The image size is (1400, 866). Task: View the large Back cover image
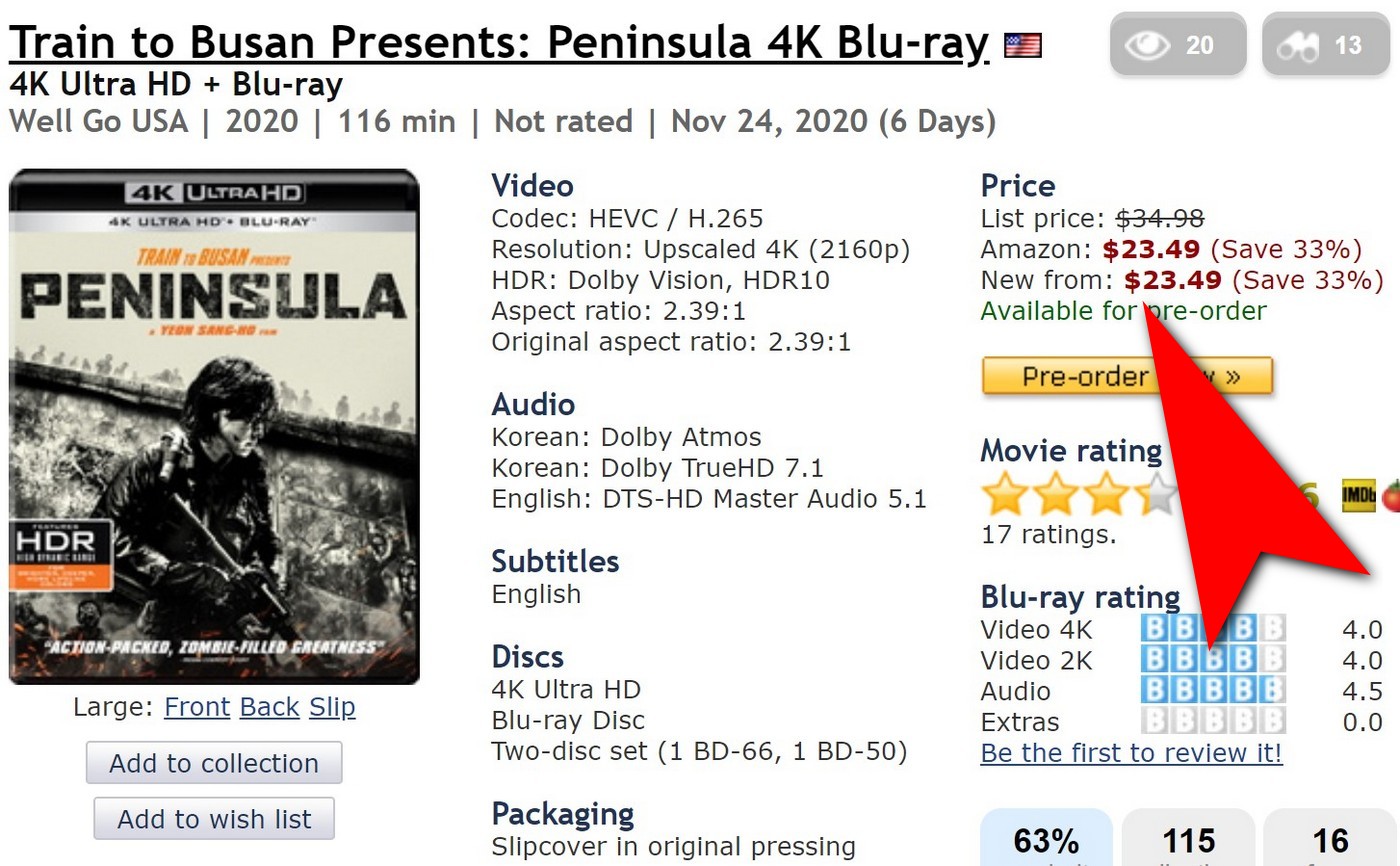pos(269,707)
